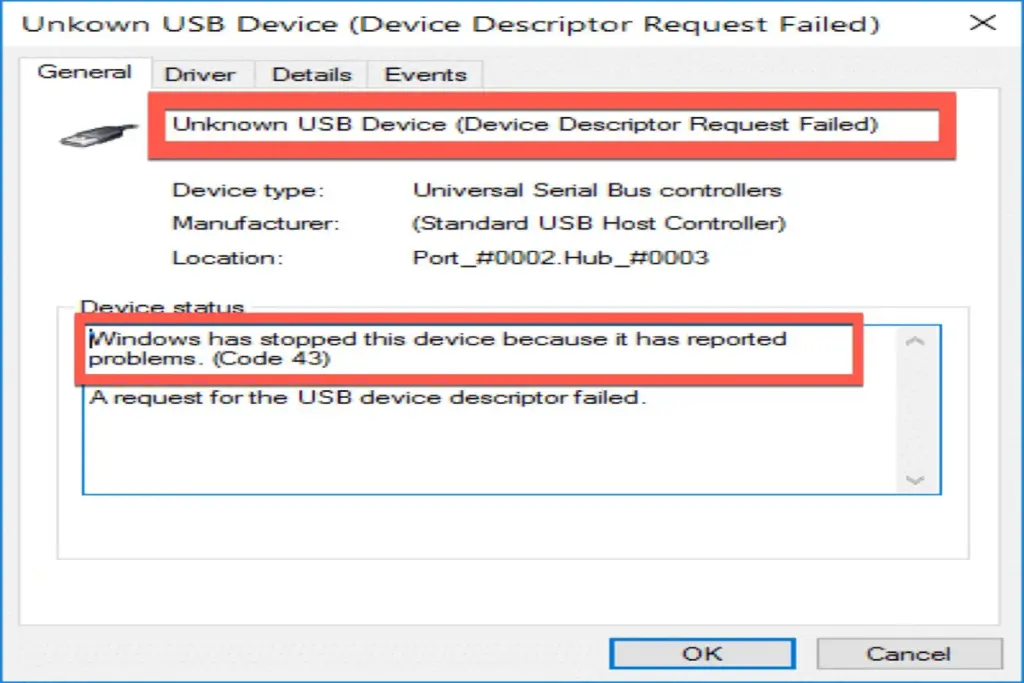
Task: Open the Events tab
Action: [x=423, y=74]
